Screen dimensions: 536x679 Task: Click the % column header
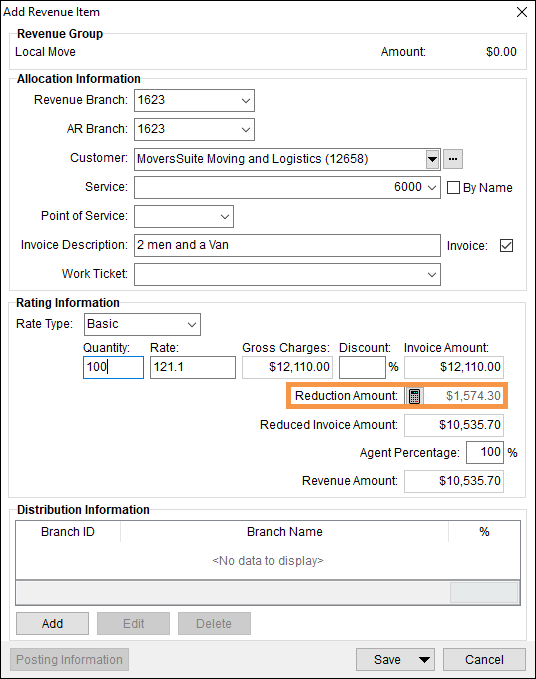coord(484,532)
